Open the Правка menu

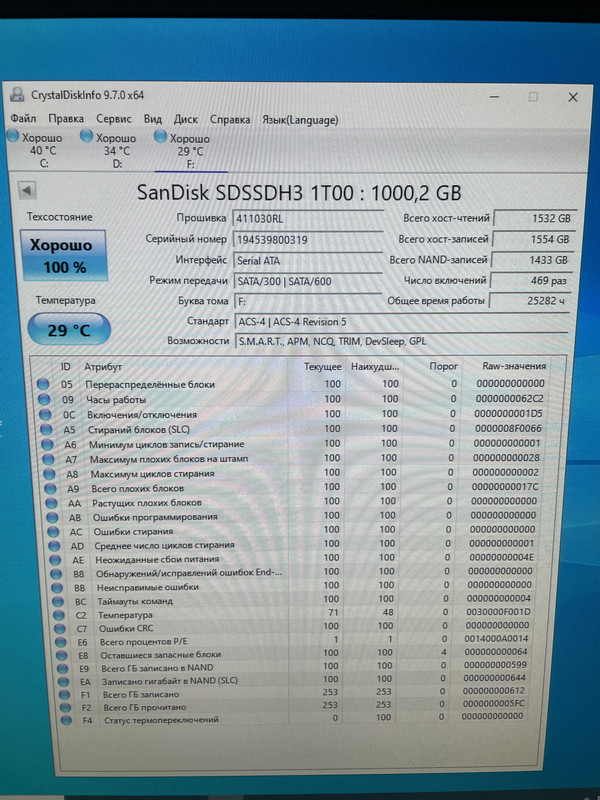tap(66, 119)
